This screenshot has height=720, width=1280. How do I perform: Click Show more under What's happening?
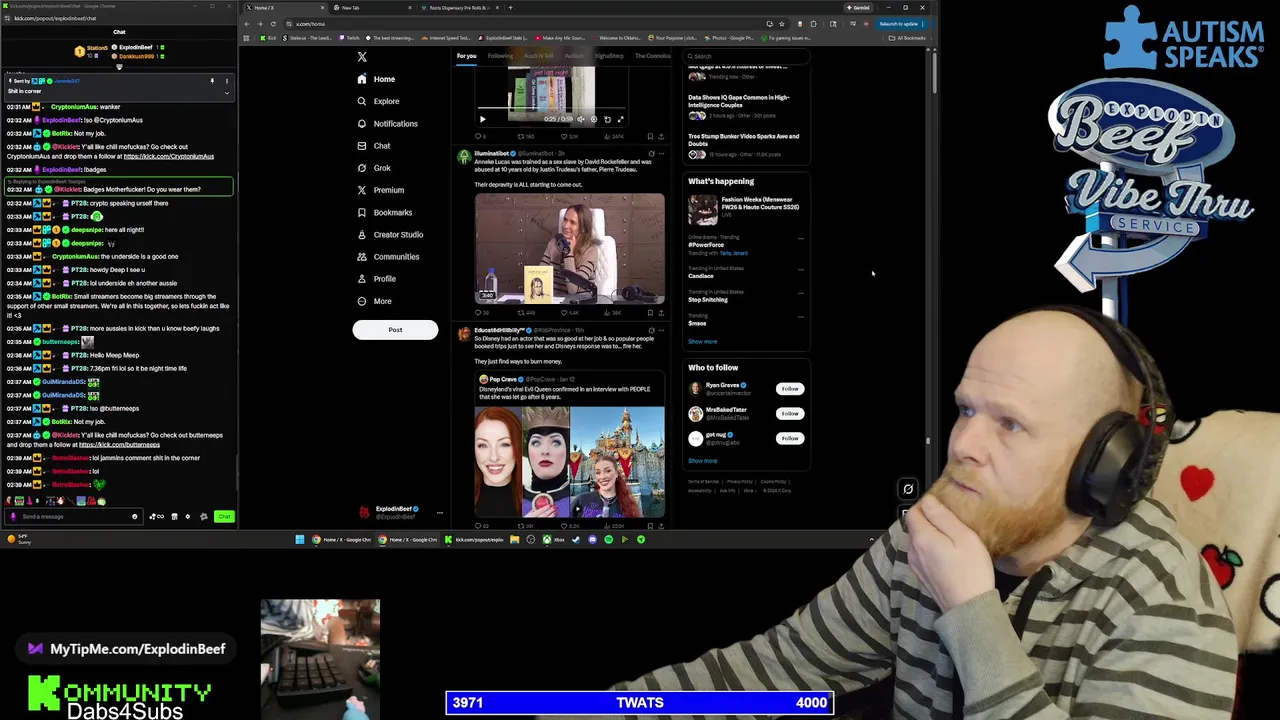(702, 342)
